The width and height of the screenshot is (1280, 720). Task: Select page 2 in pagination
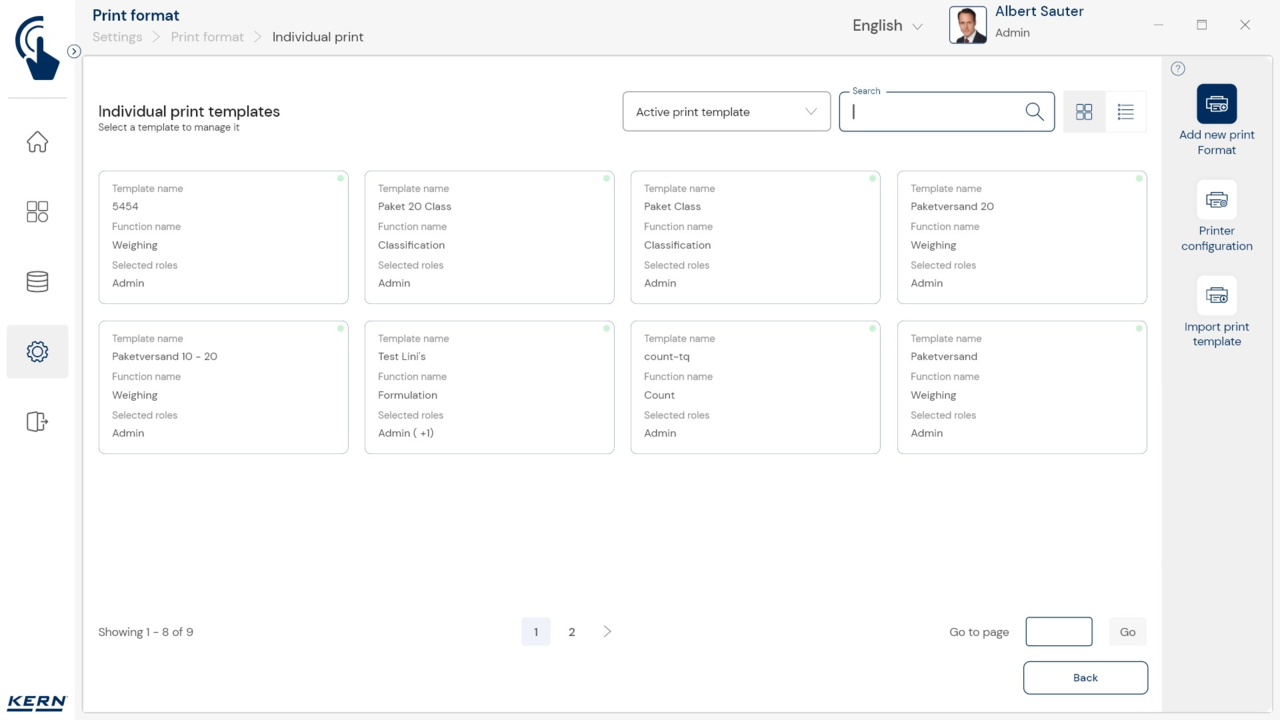coord(572,632)
